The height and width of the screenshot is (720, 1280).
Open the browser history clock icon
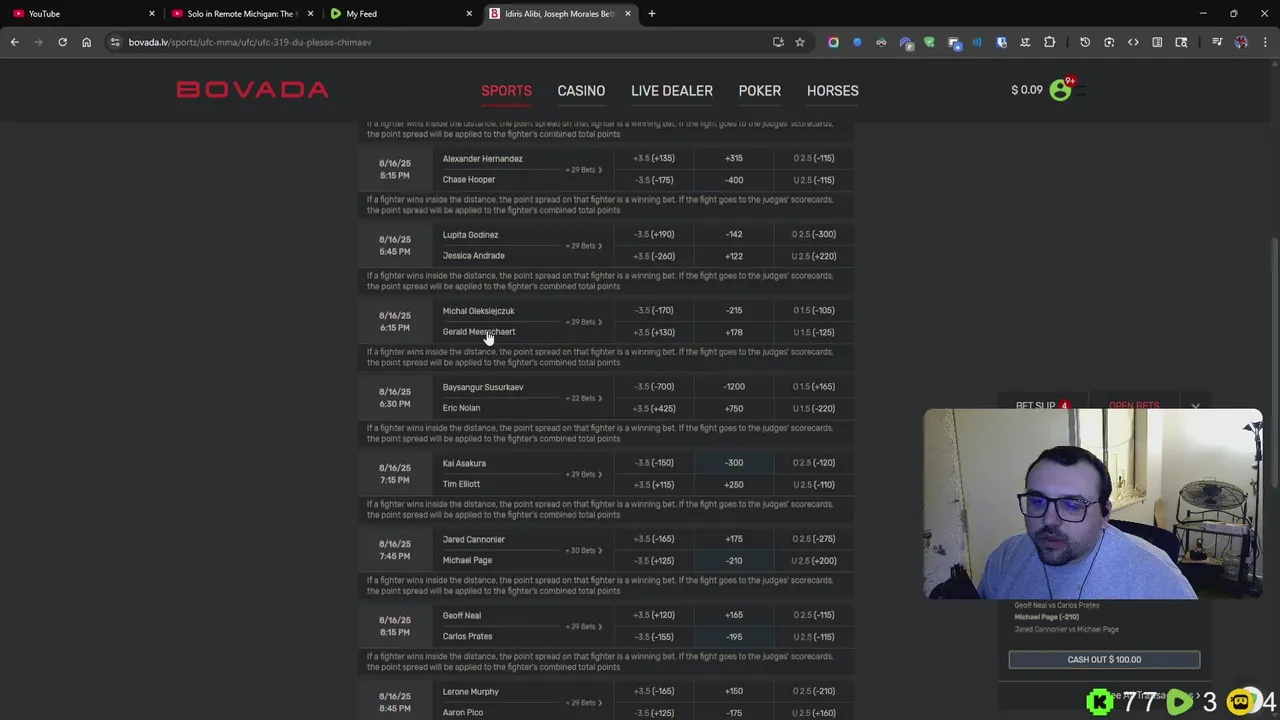pyautogui.click(x=1085, y=42)
